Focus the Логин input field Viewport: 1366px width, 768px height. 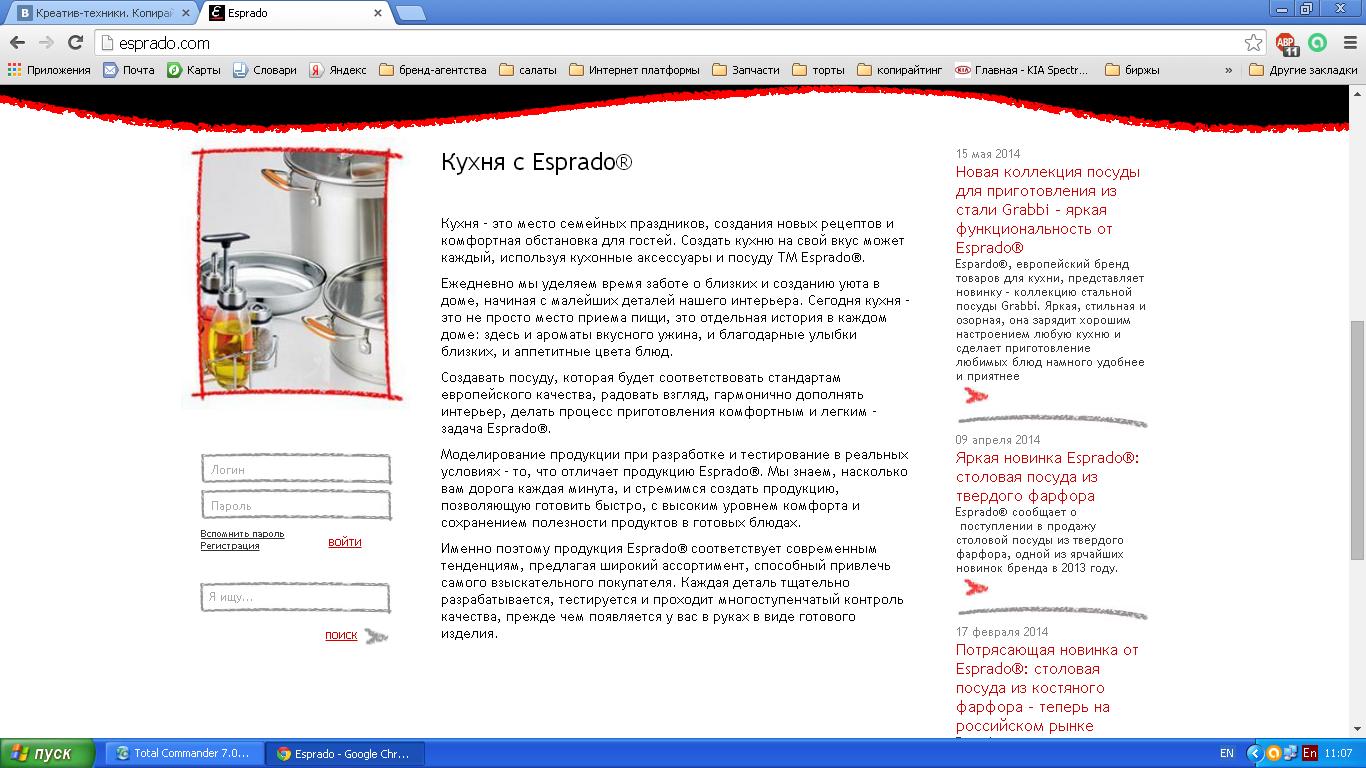296,469
